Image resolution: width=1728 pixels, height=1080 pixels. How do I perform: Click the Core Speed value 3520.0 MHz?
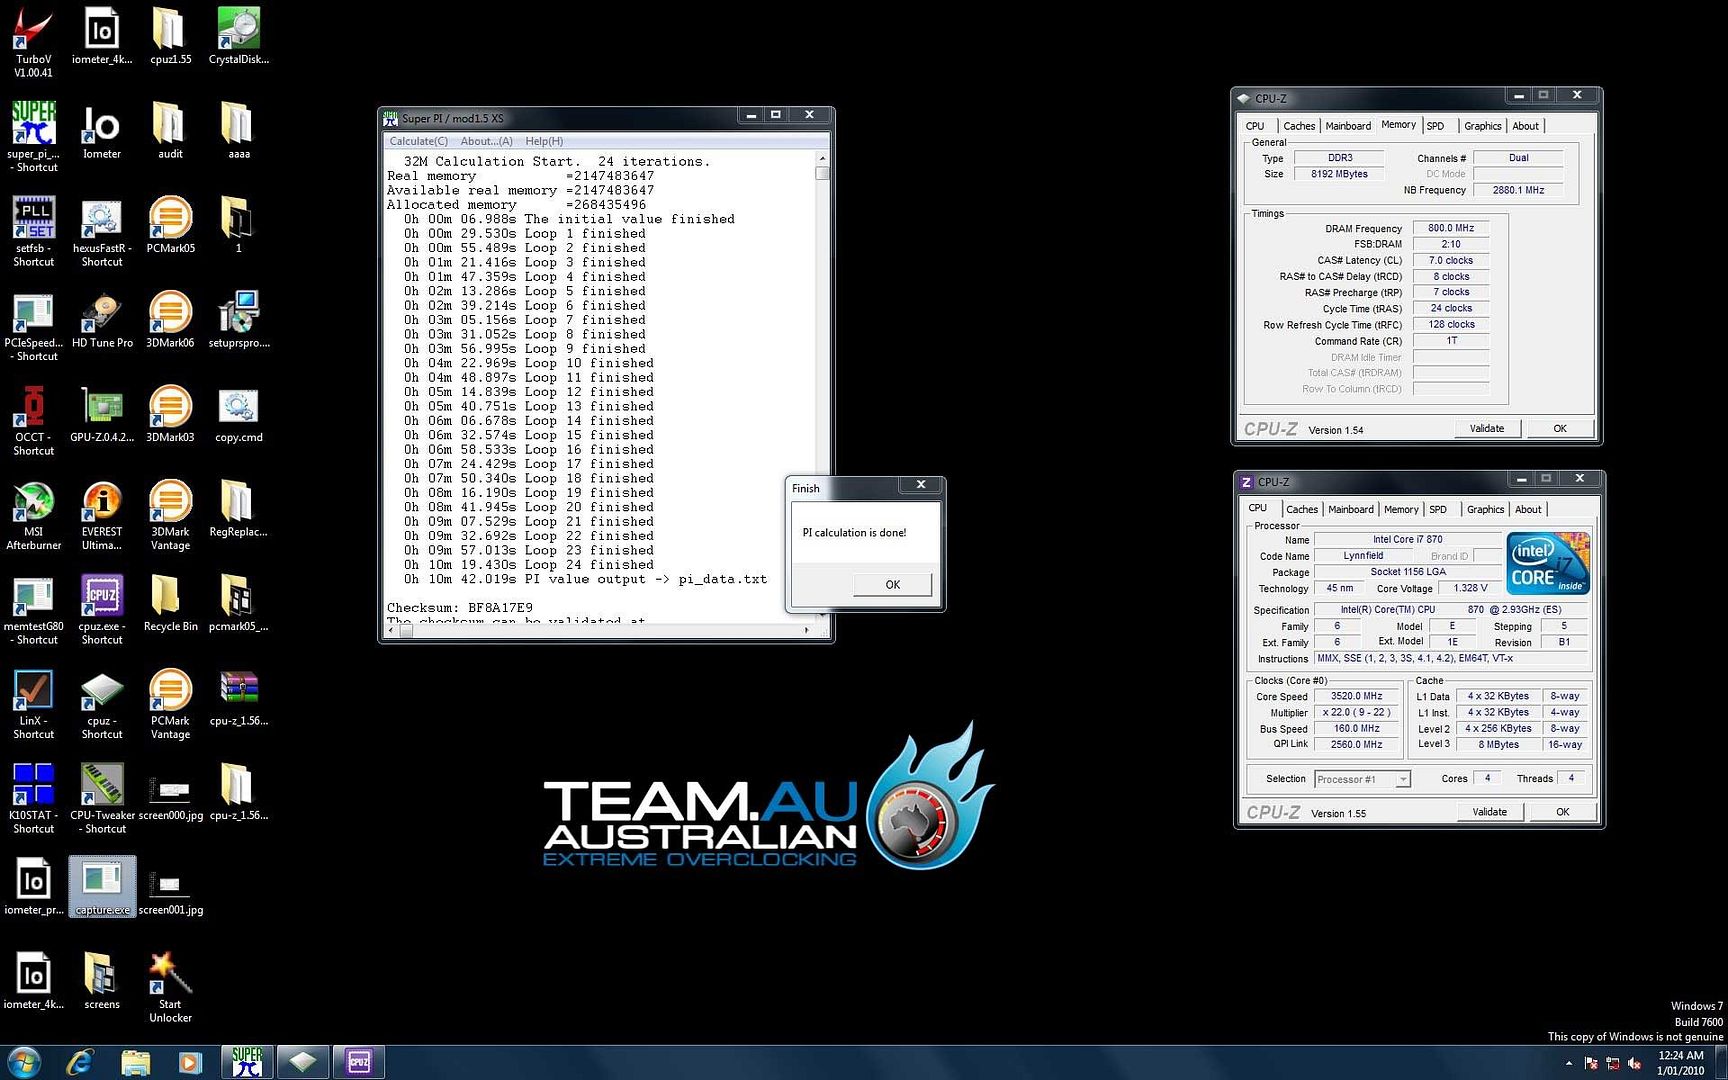1356,696
